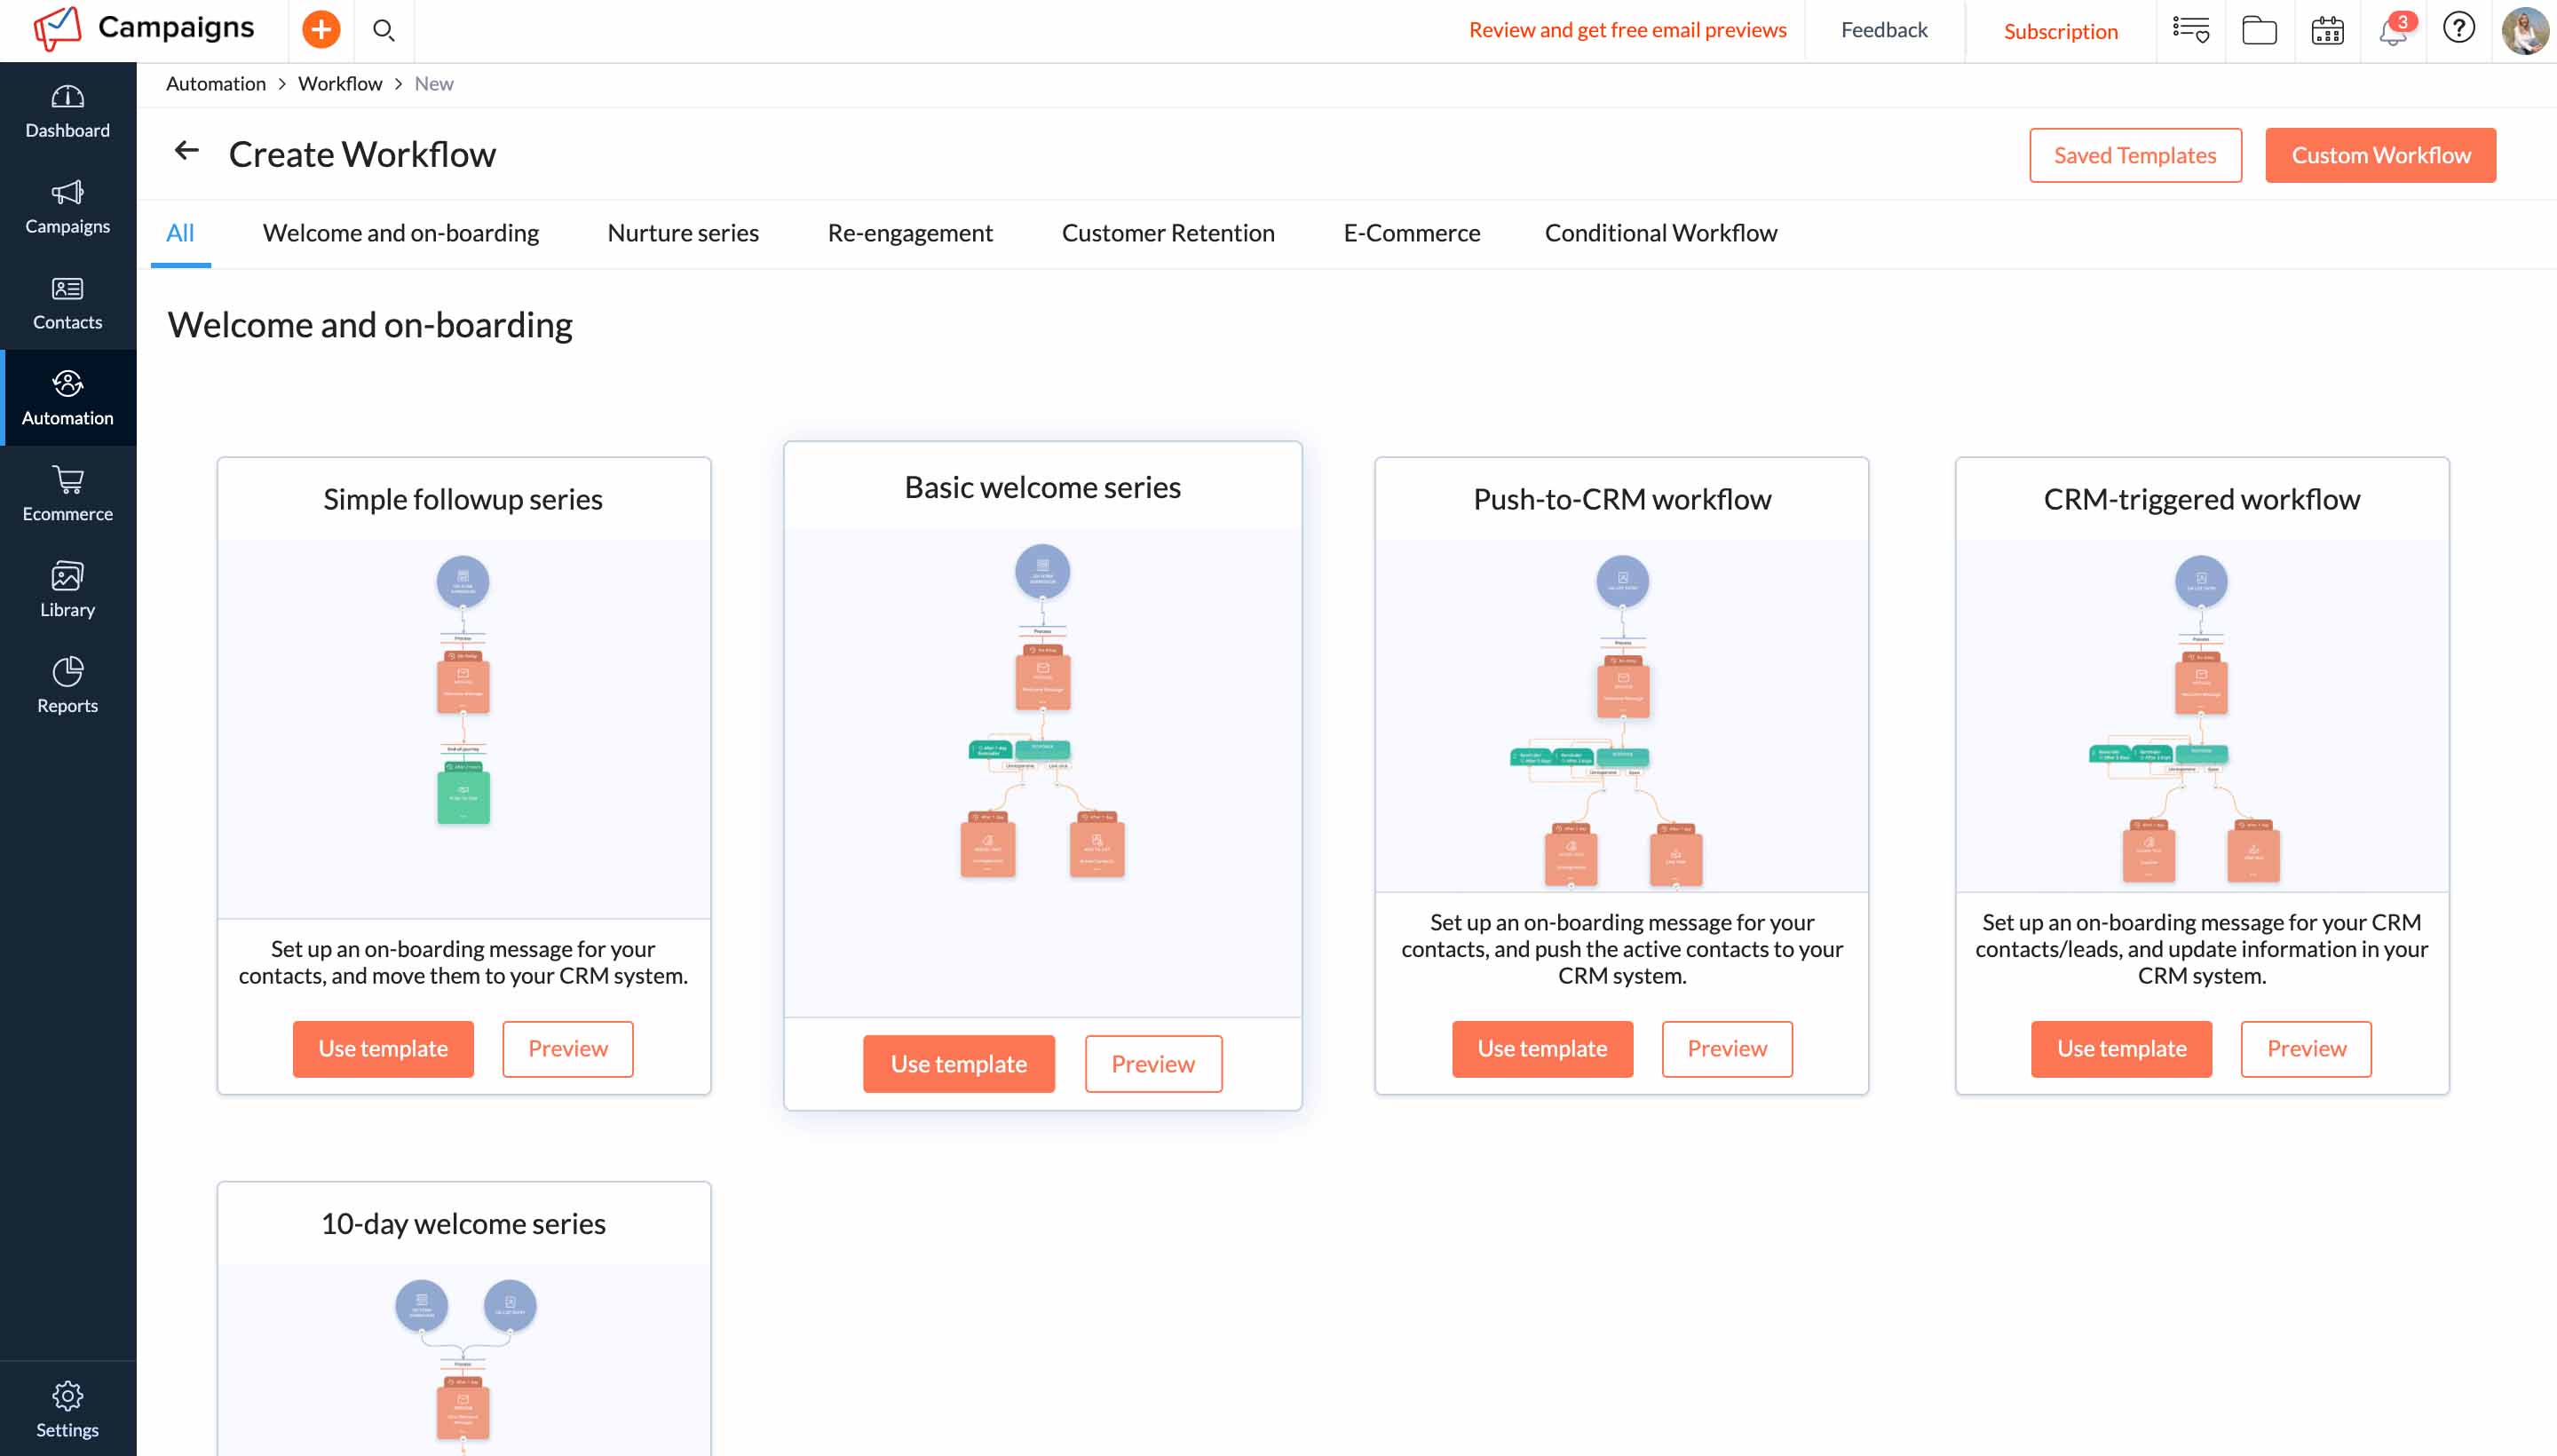
Task: Click the calendar icon in top bar
Action: [2329, 30]
